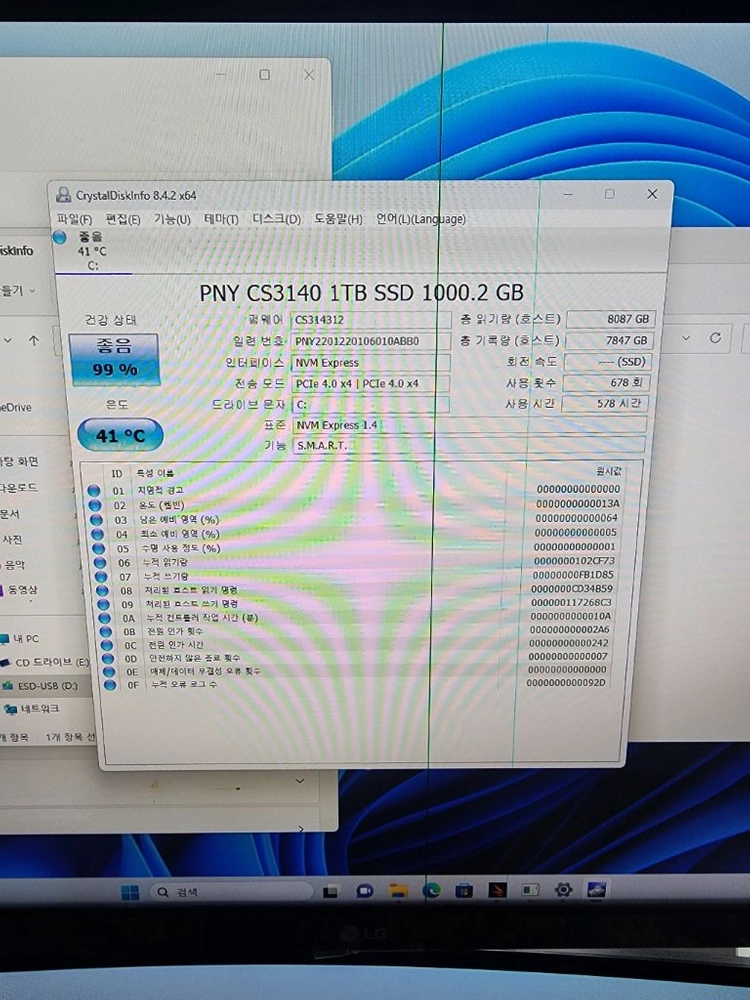The height and width of the screenshot is (1000, 750).
Task: Select 네트워크 in Explorer sidebar
Action: pyautogui.click(x=32, y=709)
